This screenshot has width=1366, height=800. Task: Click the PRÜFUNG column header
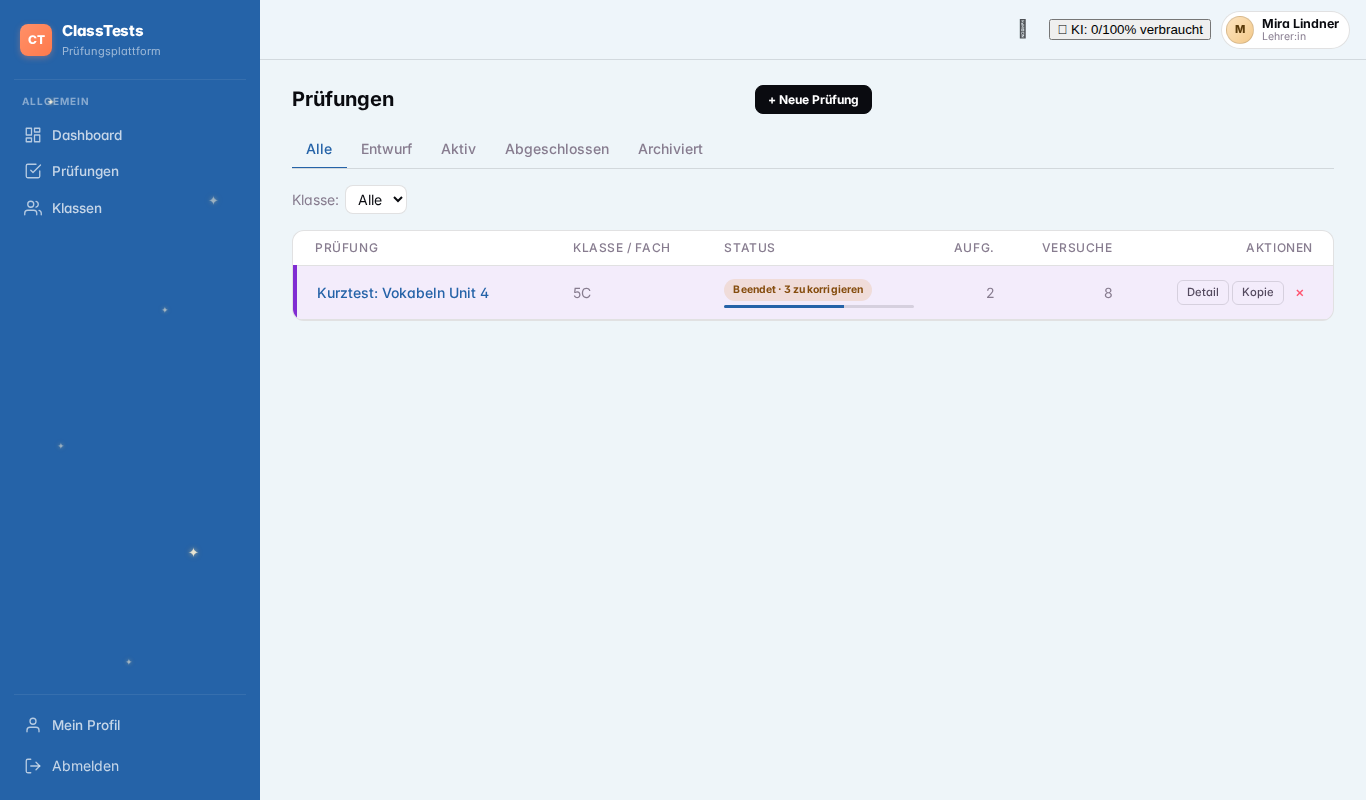[x=347, y=248]
